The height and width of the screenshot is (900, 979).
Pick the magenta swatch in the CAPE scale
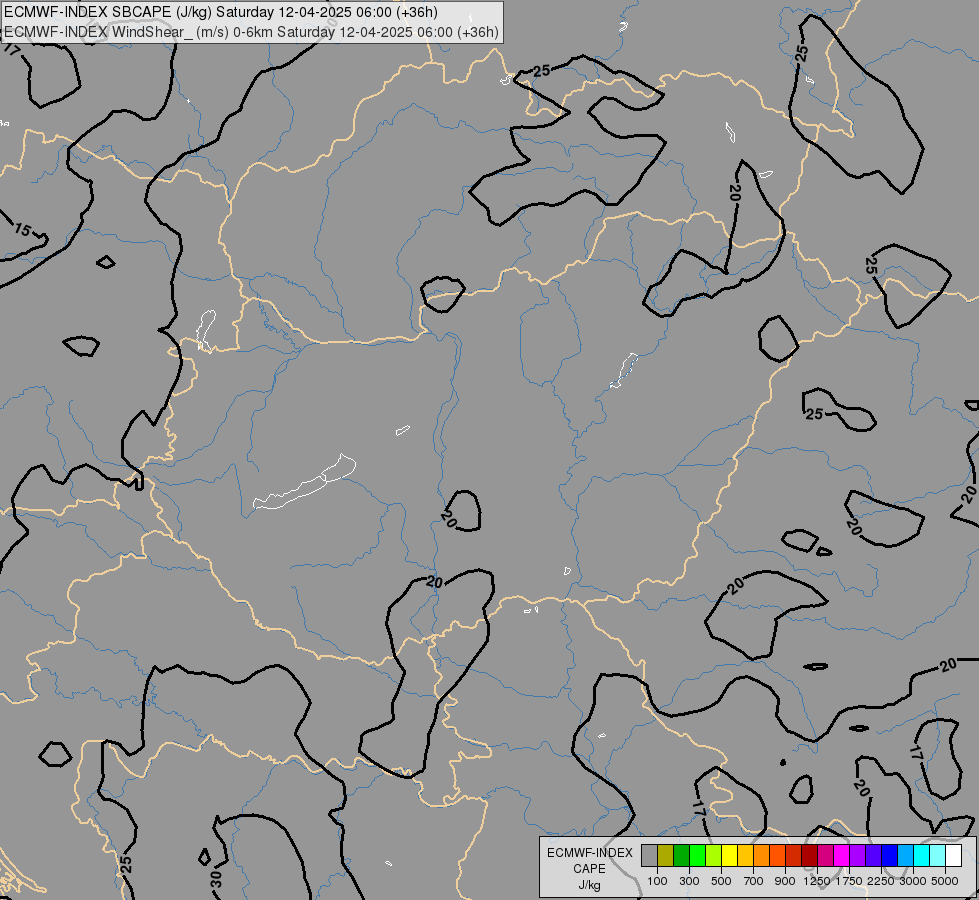842,855
